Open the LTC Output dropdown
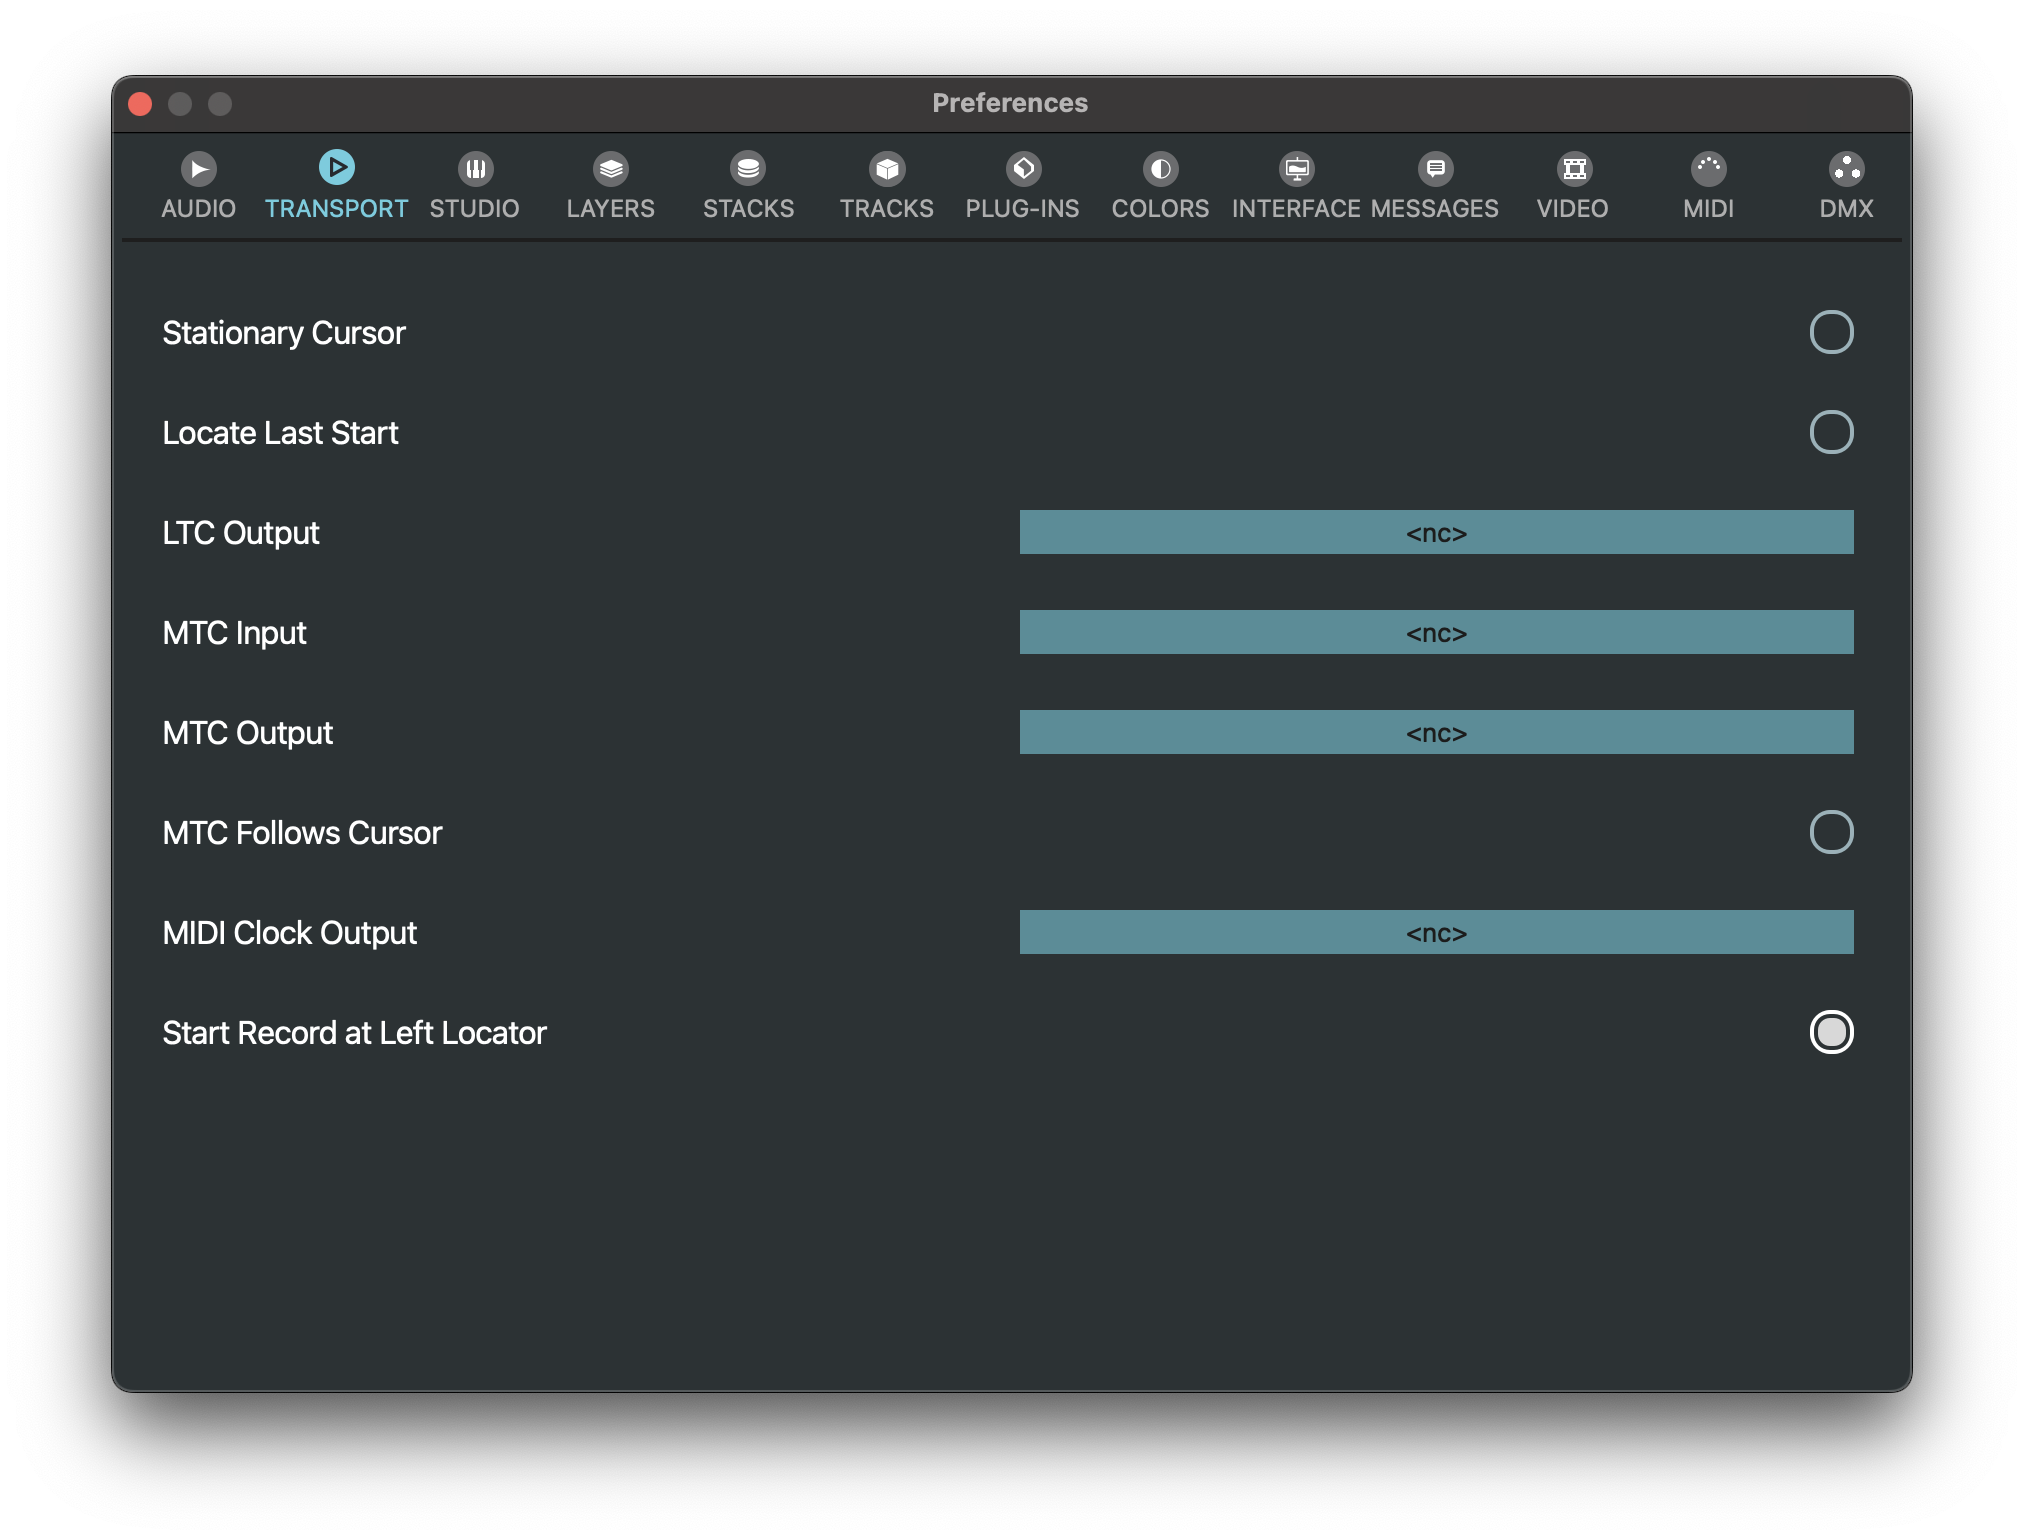Image resolution: width=2024 pixels, height=1540 pixels. [x=1436, y=532]
